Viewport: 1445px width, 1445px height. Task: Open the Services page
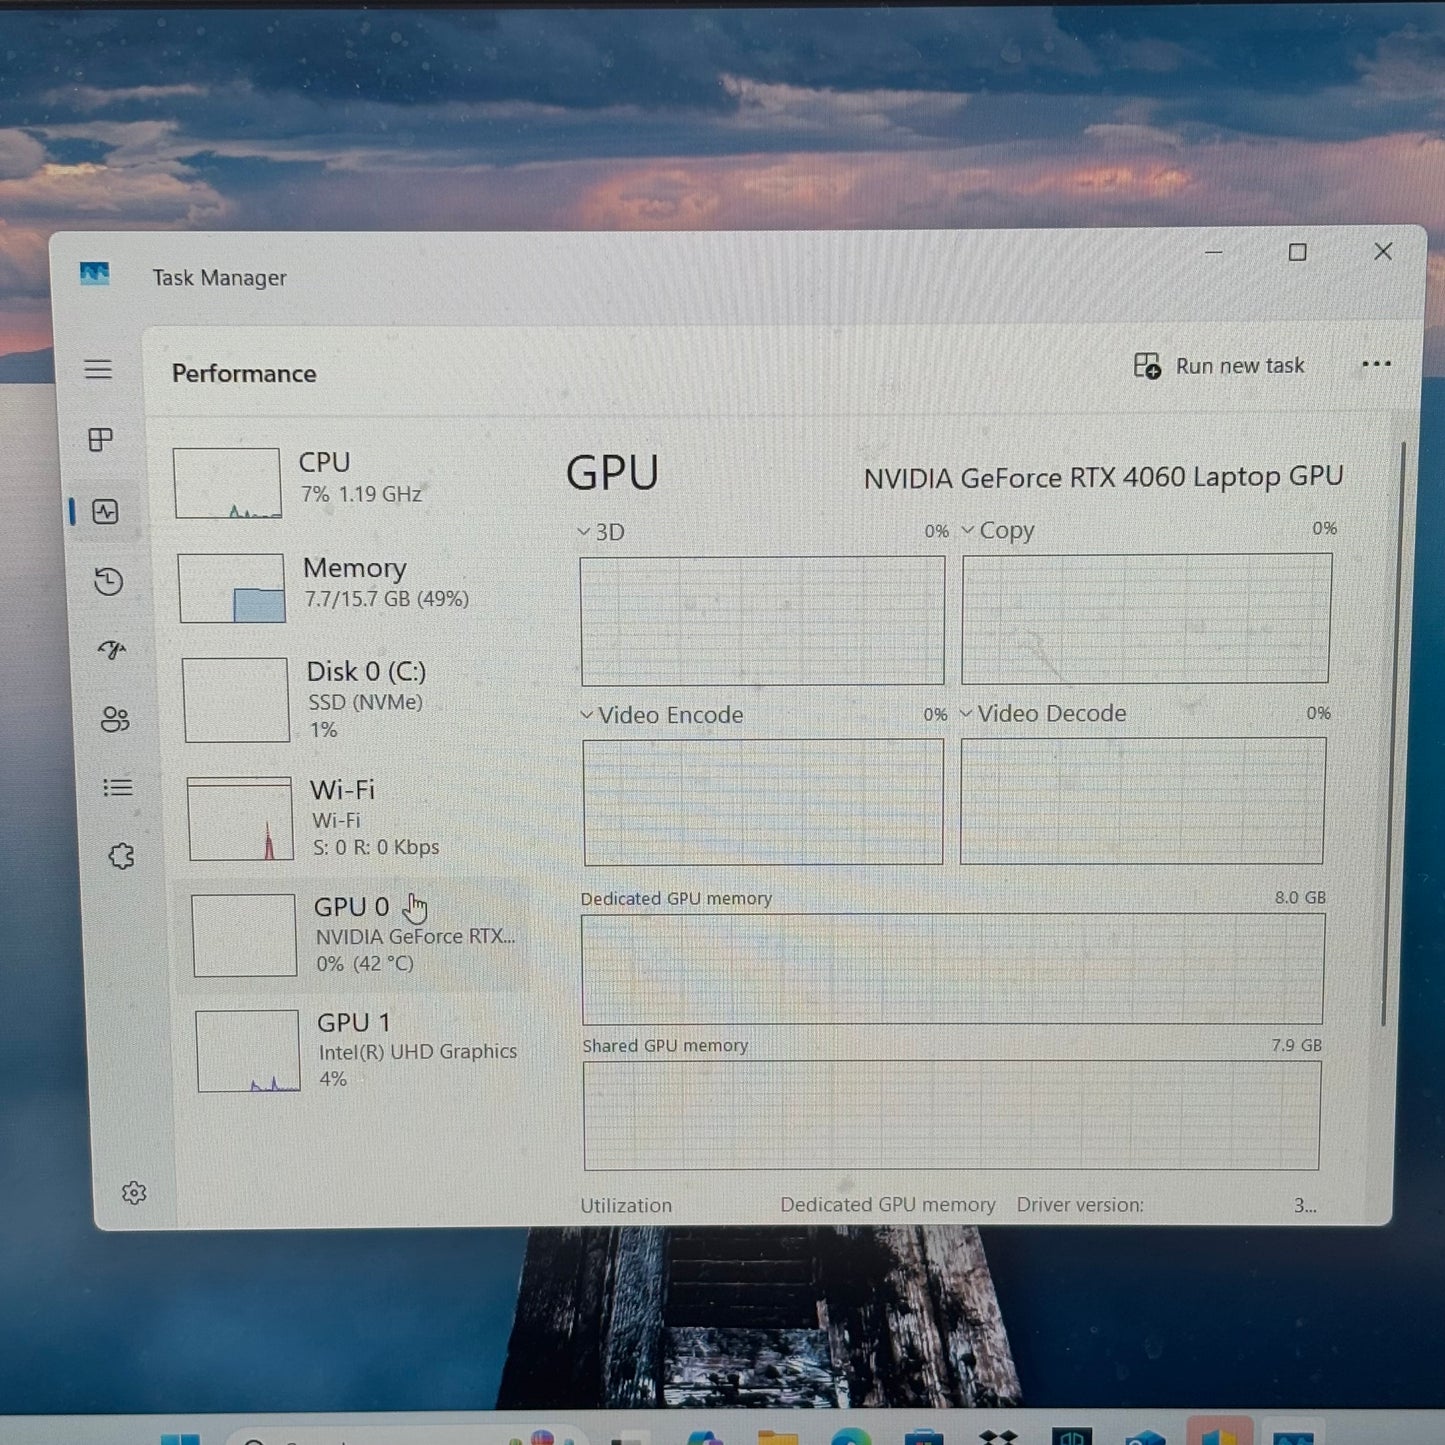click(120, 856)
